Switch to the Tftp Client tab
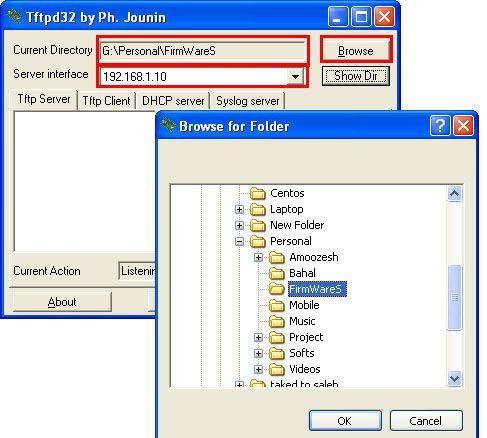Viewport: 487px width, 438px height. [x=106, y=101]
